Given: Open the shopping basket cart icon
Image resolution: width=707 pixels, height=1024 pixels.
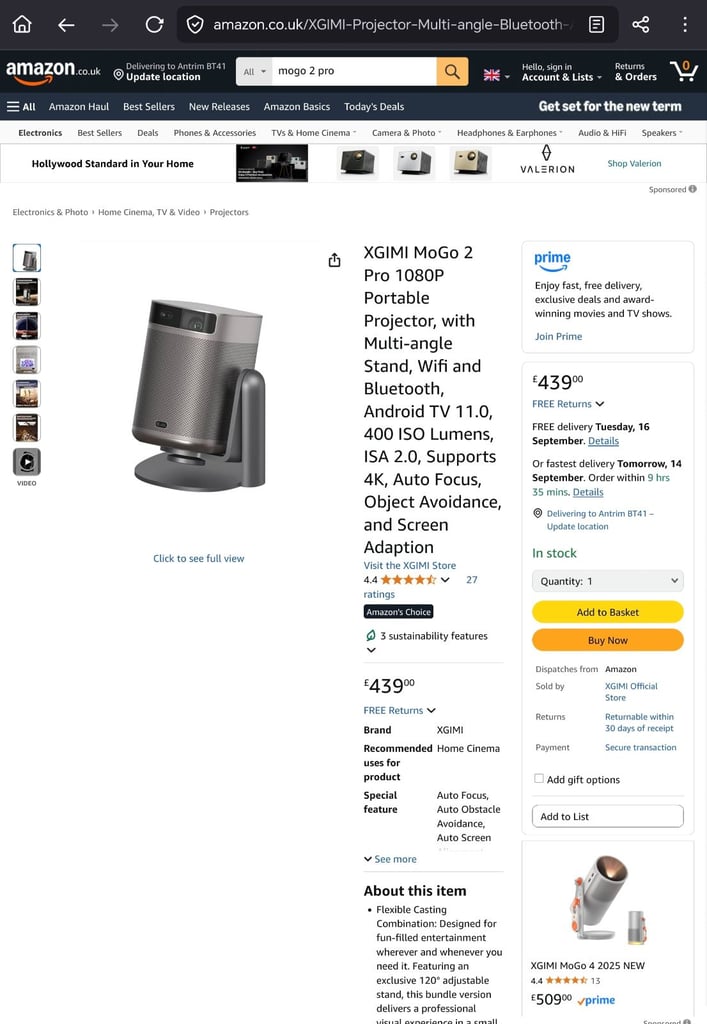Looking at the screenshot, I should pyautogui.click(x=683, y=71).
